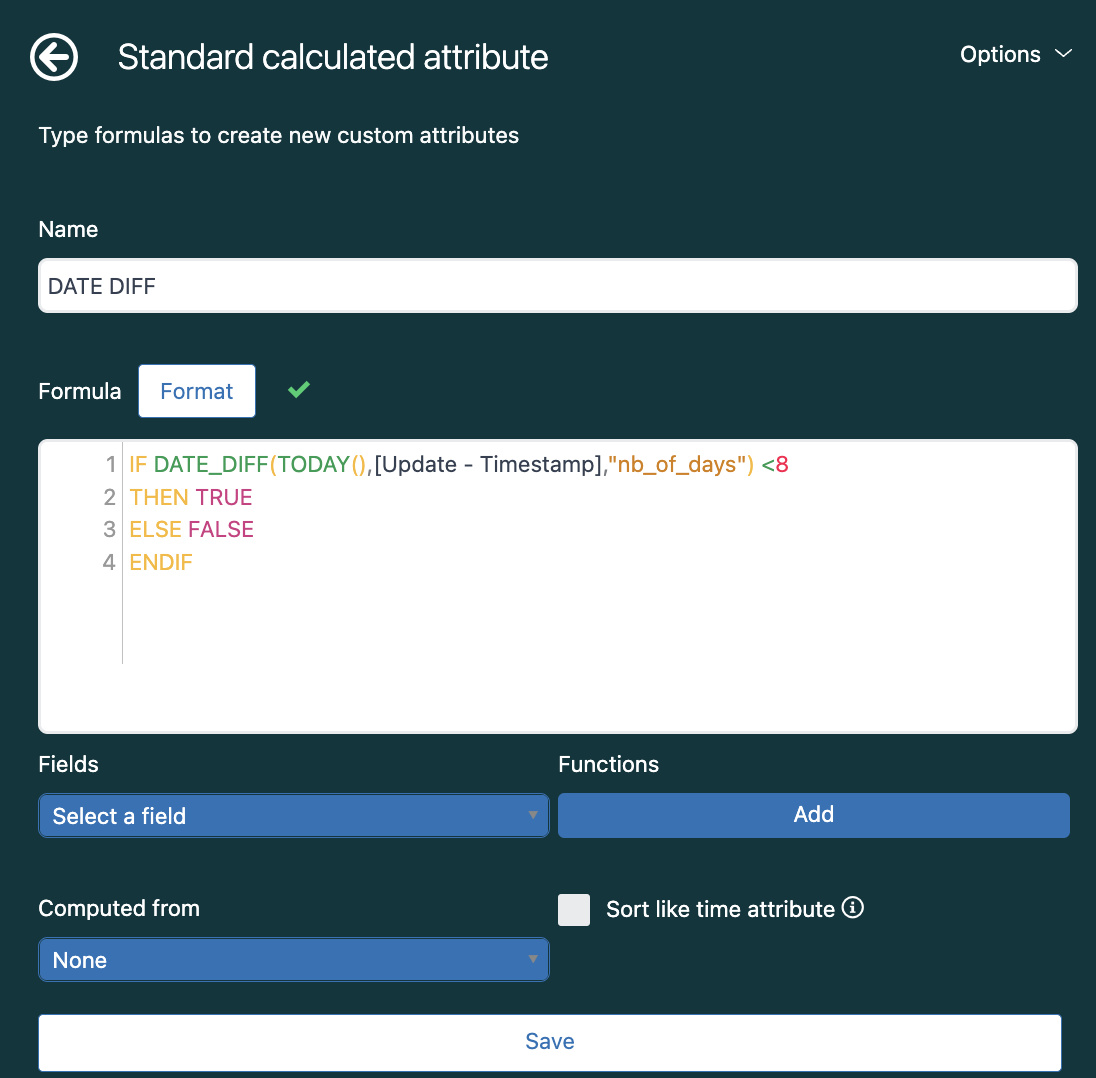Click the ENDIF keyword in formula
The height and width of the screenshot is (1078, 1096).
(x=161, y=562)
